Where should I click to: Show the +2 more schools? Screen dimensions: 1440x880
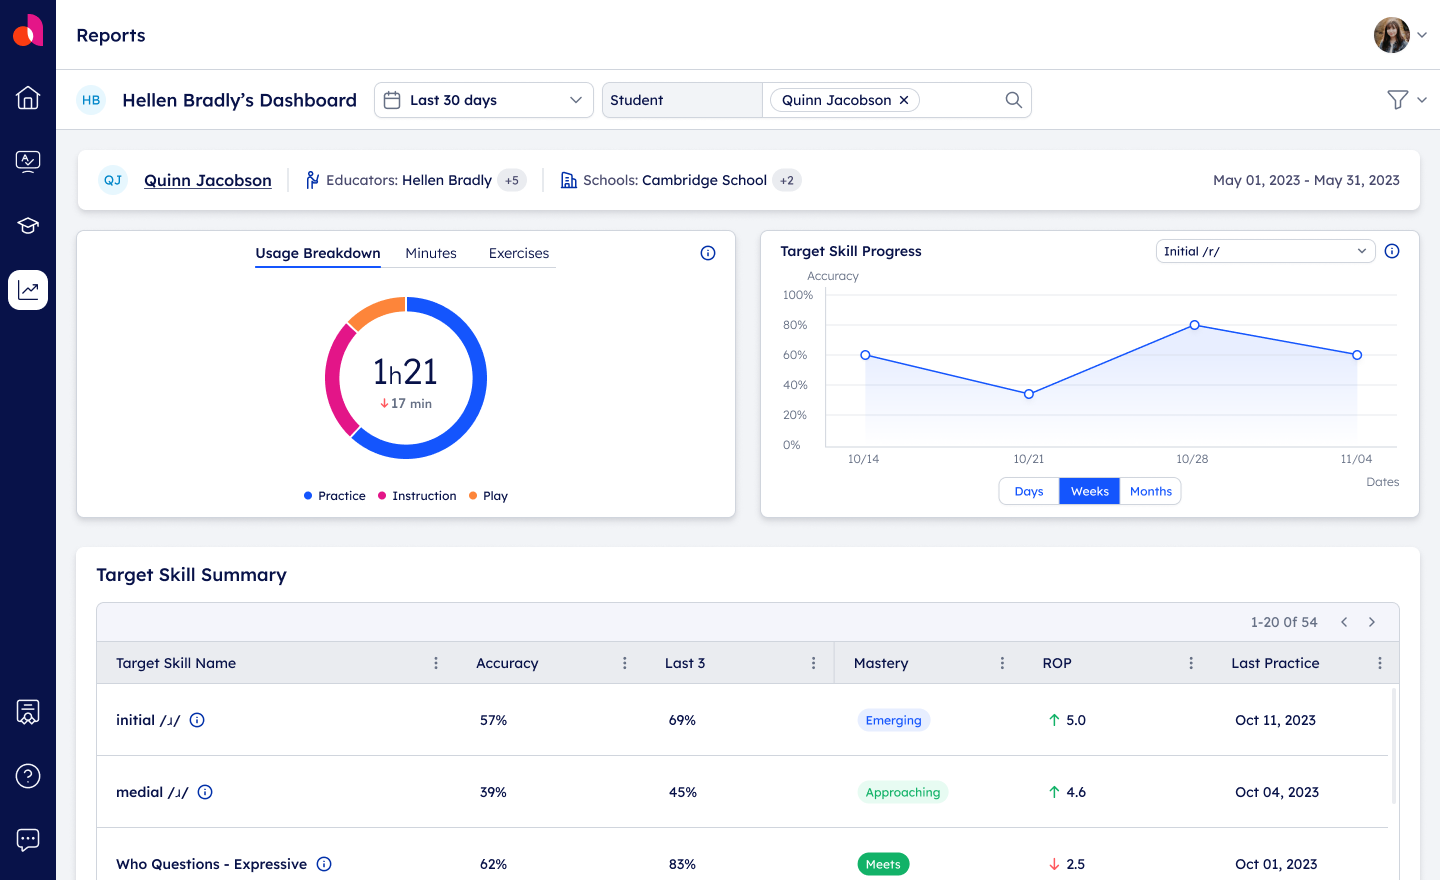(787, 180)
